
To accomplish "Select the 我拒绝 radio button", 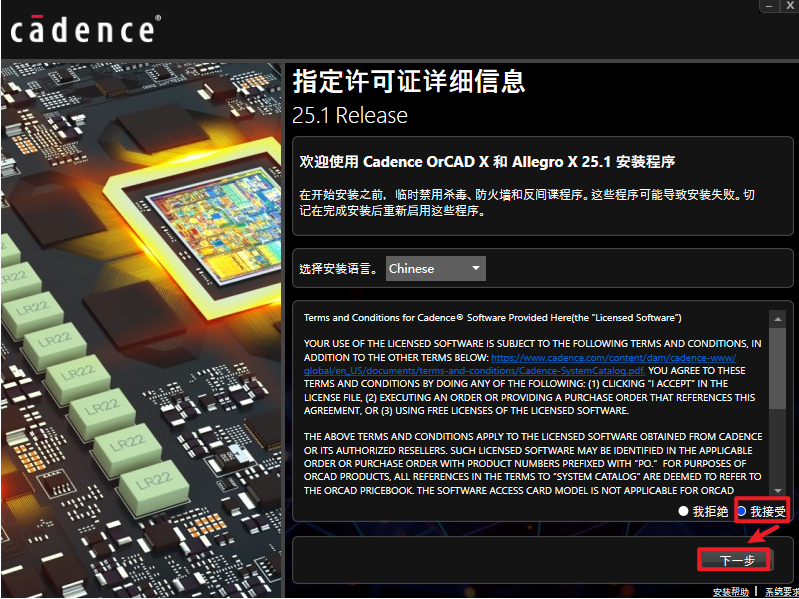I will pyautogui.click(x=684, y=511).
